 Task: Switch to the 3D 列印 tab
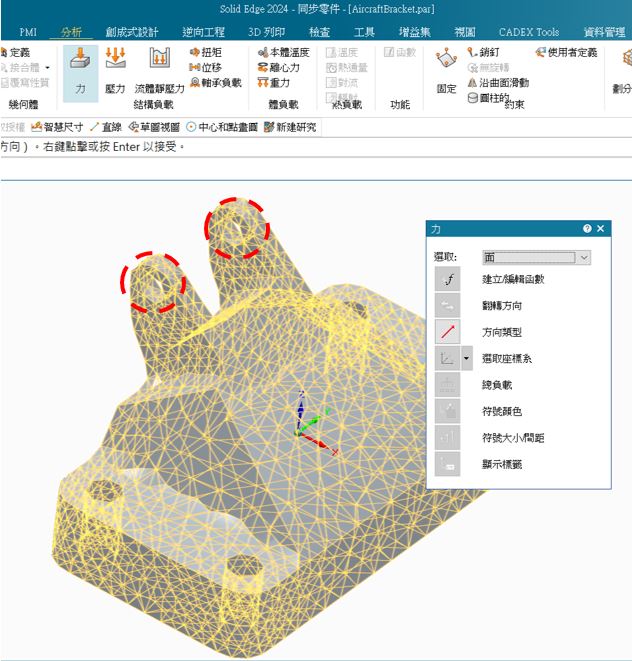(267, 32)
